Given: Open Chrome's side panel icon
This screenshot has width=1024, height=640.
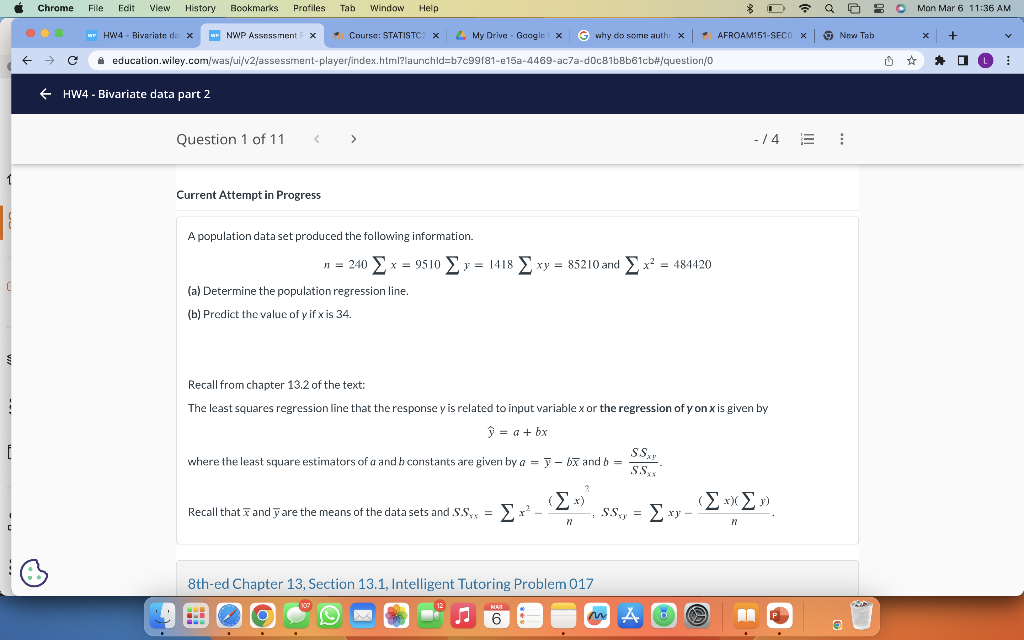Looking at the screenshot, I should coord(962,59).
